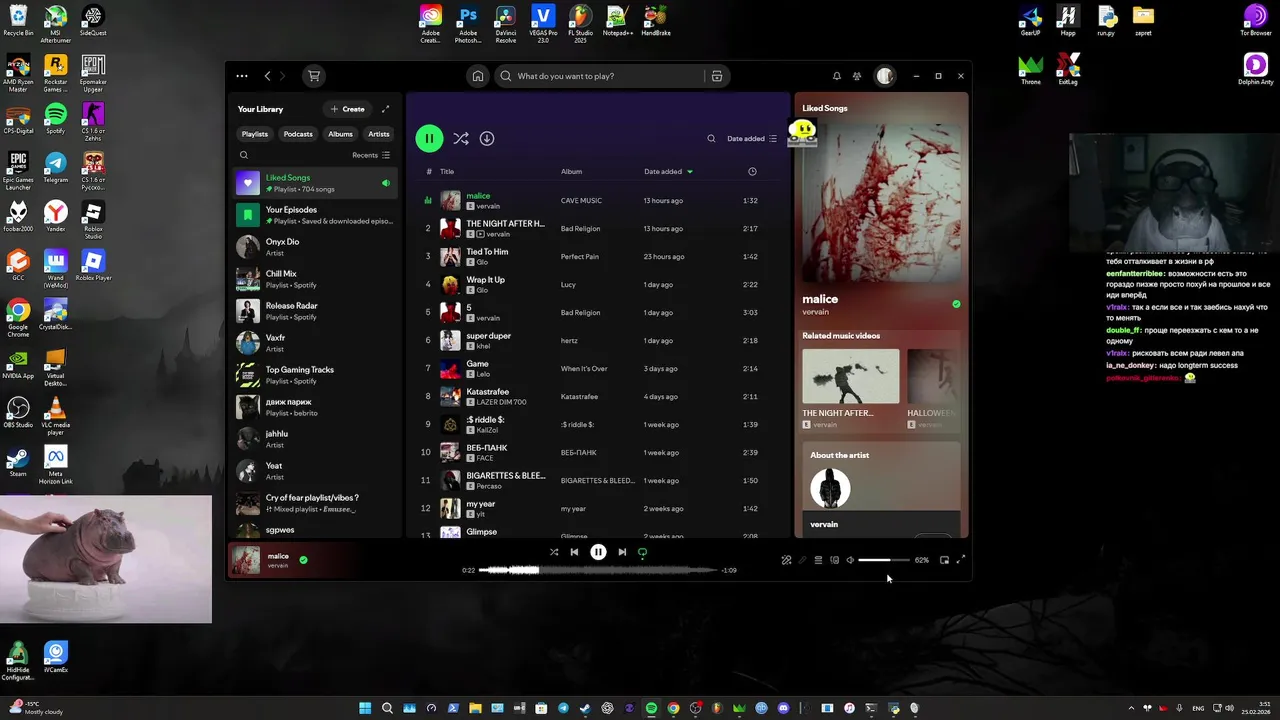Sort by the Date added column header
Screen dimensions: 1280x720
point(668,172)
